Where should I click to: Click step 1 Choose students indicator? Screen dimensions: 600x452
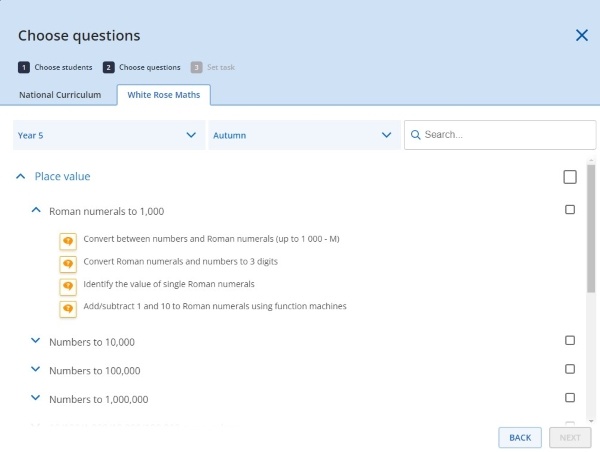click(x=55, y=67)
